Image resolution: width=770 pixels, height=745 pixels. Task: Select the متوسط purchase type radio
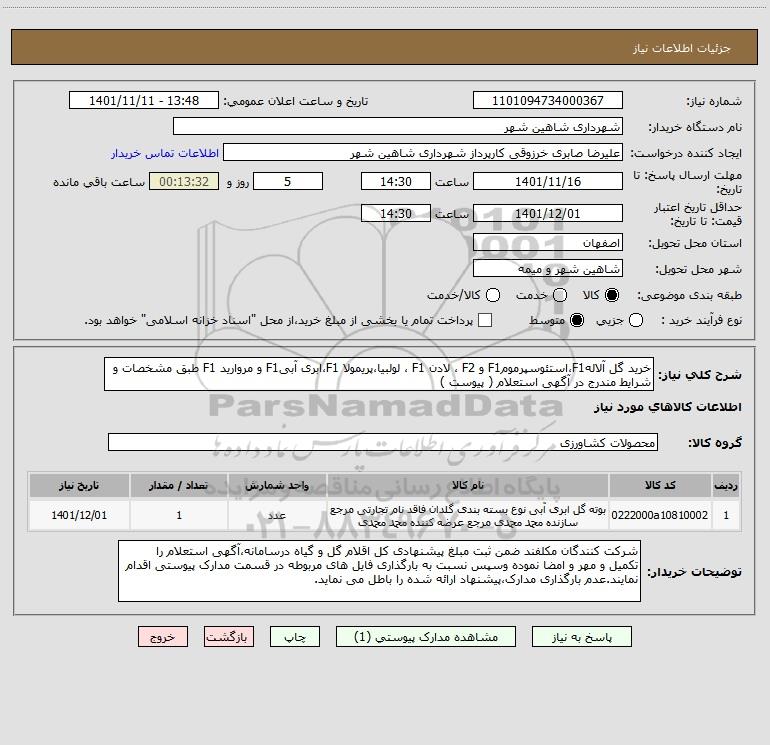pos(577,320)
